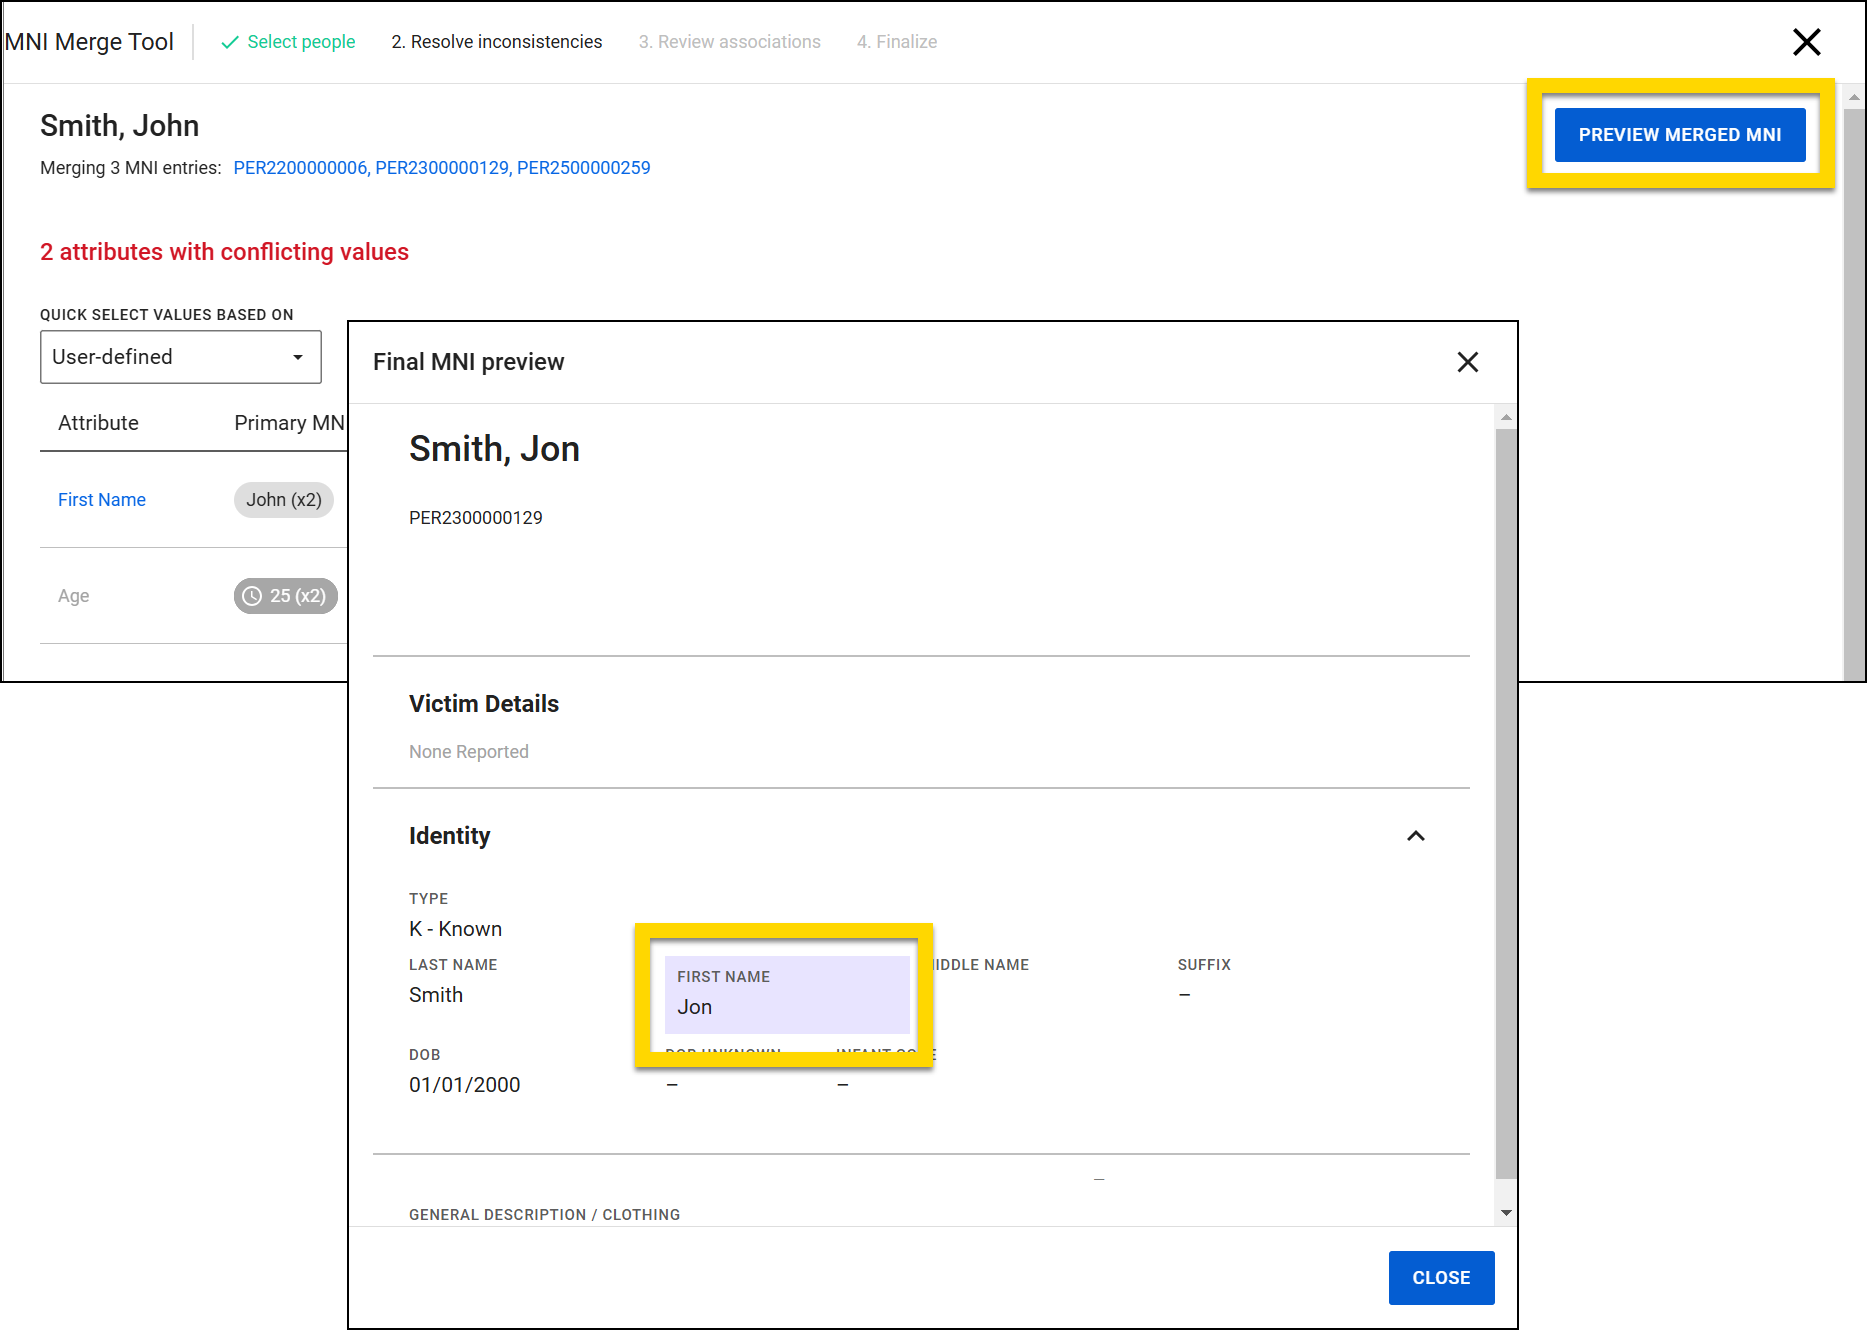1867x1330 pixels.
Task: Open the Finalize step
Action: click(x=896, y=42)
